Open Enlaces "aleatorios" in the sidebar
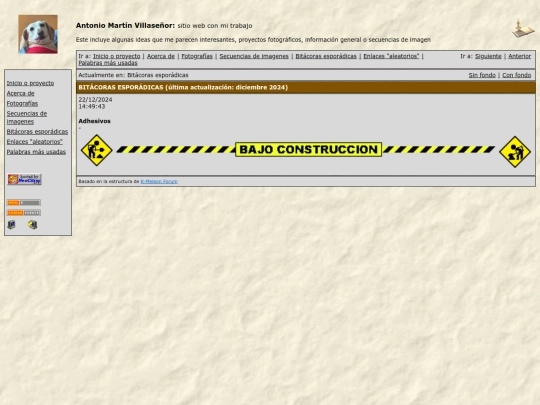This screenshot has height=405, width=540. tap(34, 142)
